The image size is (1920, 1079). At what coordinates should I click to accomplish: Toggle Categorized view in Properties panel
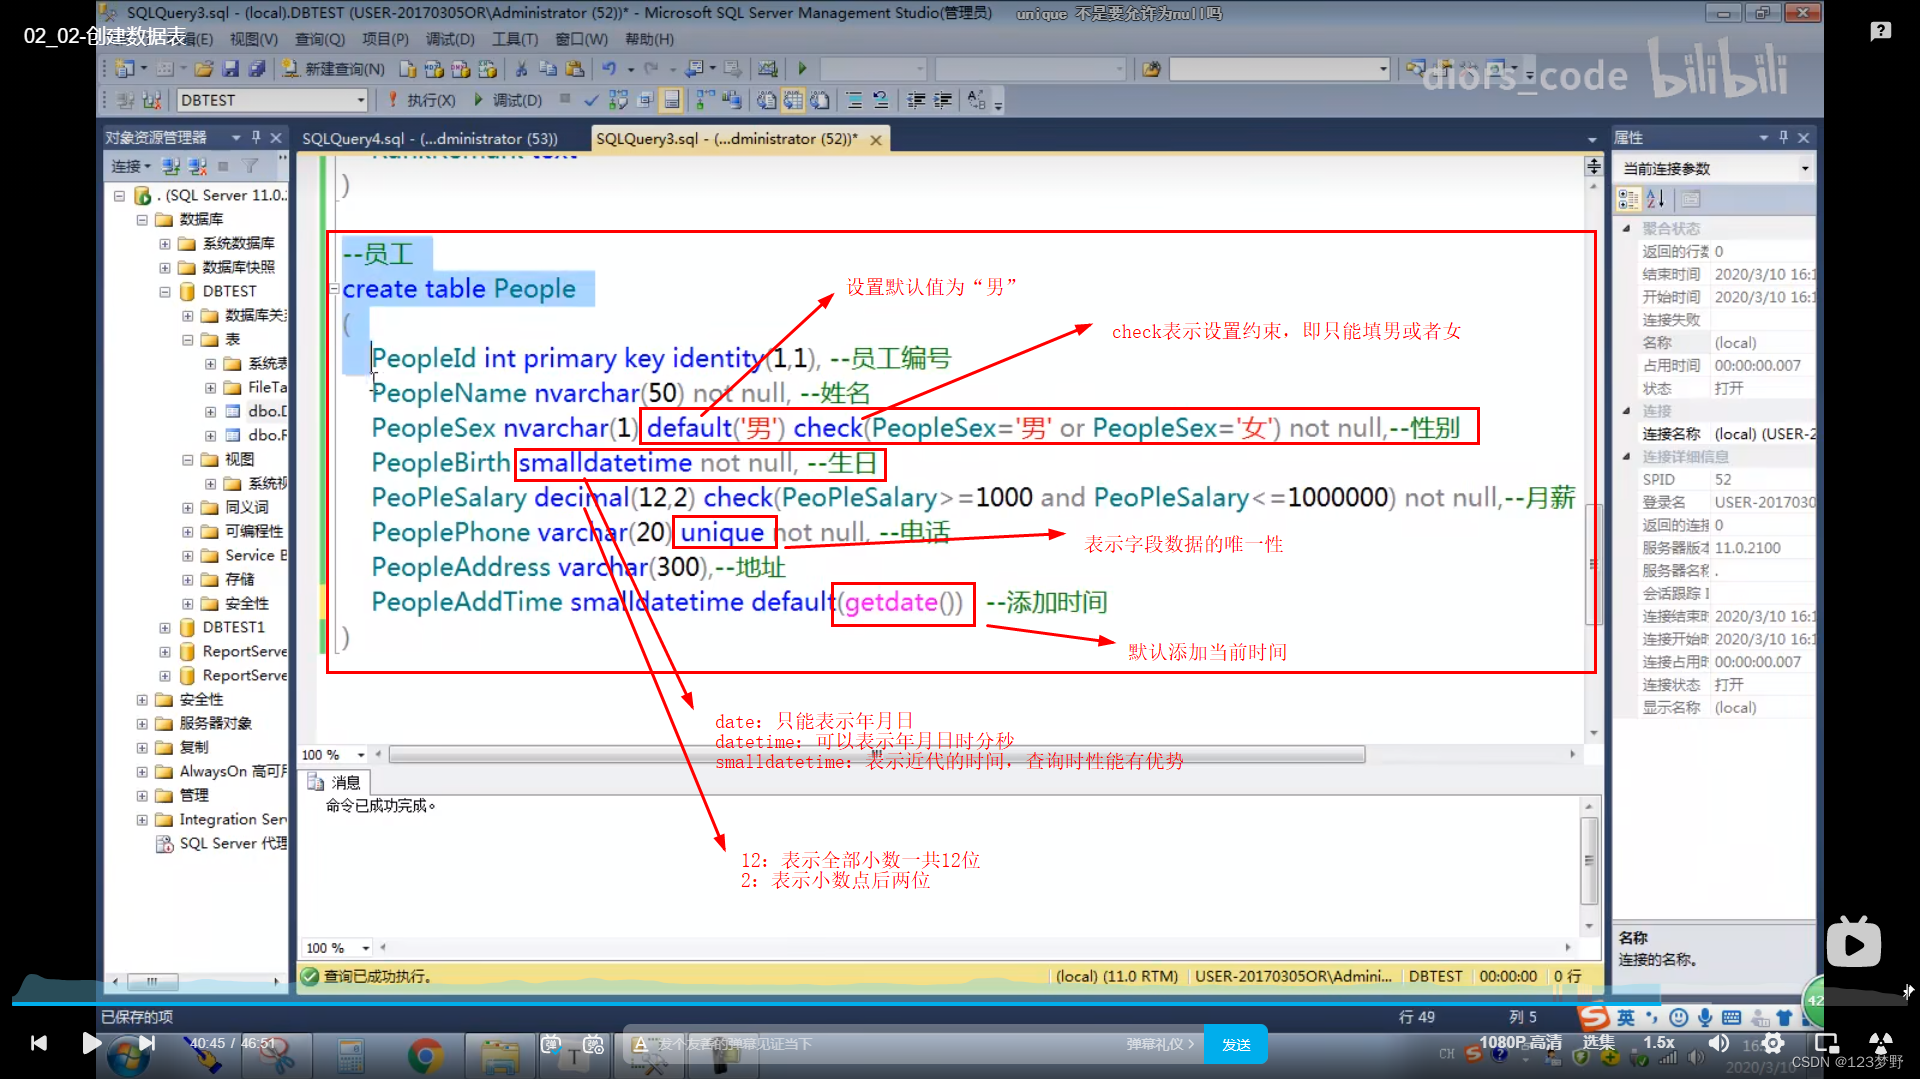pos(1629,199)
